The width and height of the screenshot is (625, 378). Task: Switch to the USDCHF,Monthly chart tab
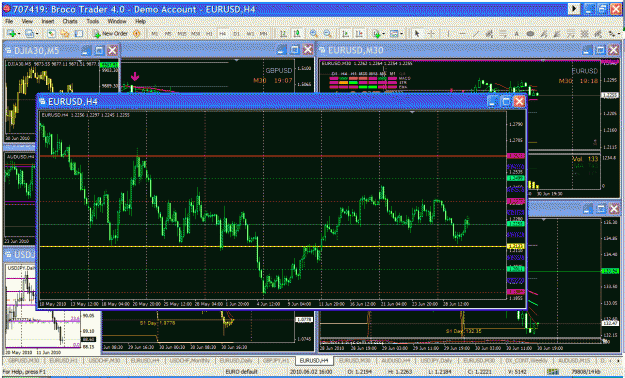point(190,361)
